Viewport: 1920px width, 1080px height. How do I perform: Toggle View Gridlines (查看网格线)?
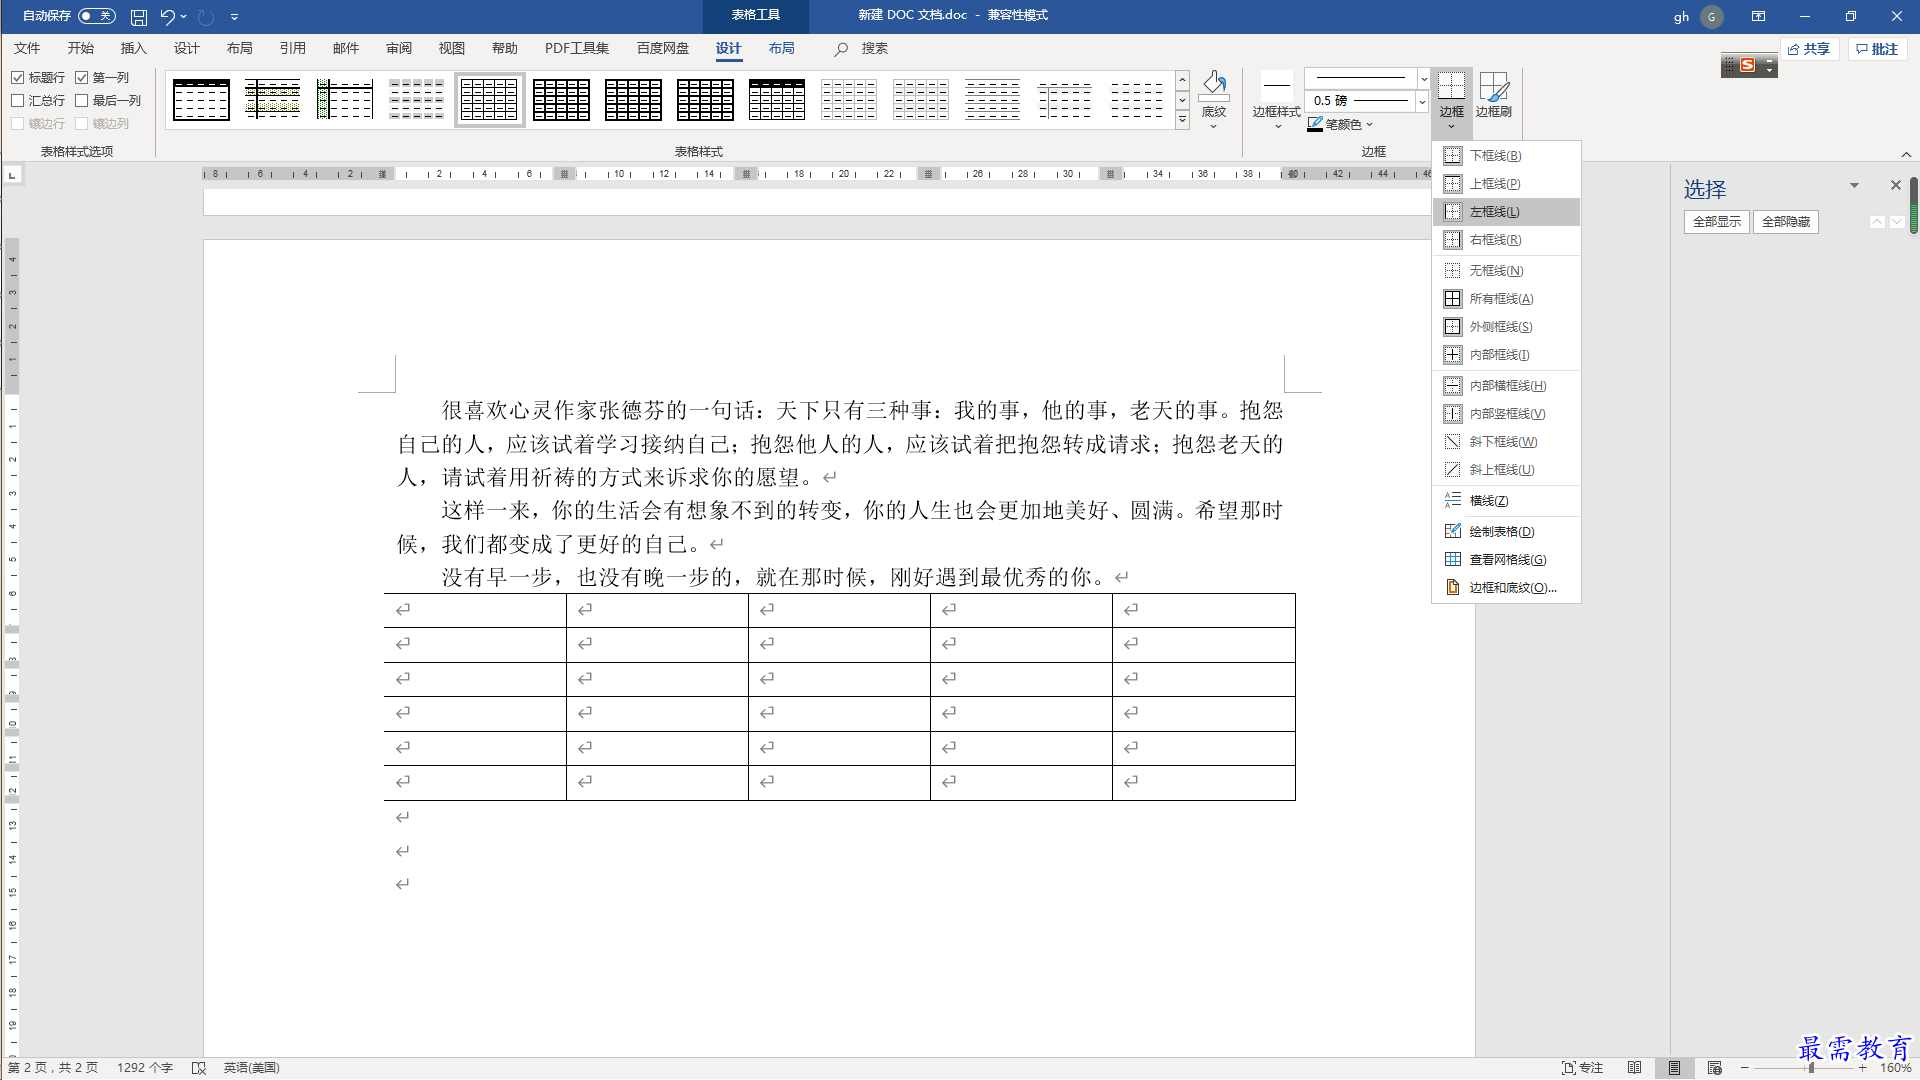1506,560
